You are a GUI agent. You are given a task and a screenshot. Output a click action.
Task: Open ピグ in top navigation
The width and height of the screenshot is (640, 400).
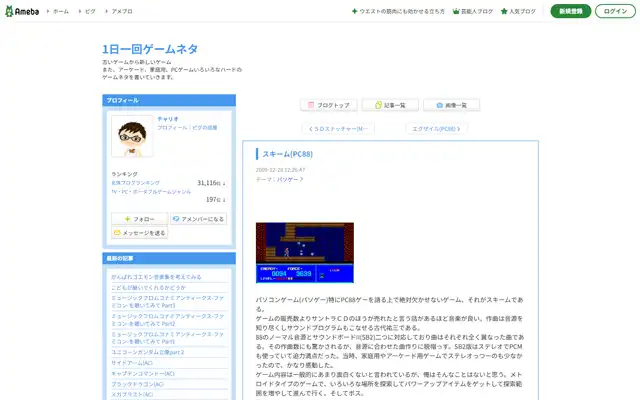90,11
